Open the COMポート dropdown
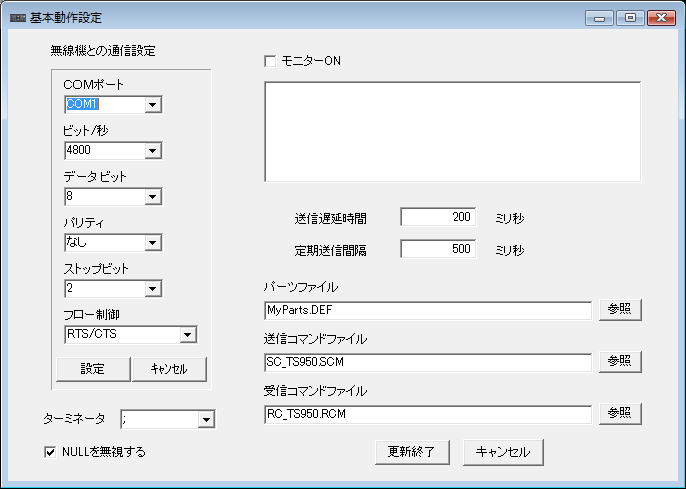 click(x=152, y=104)
